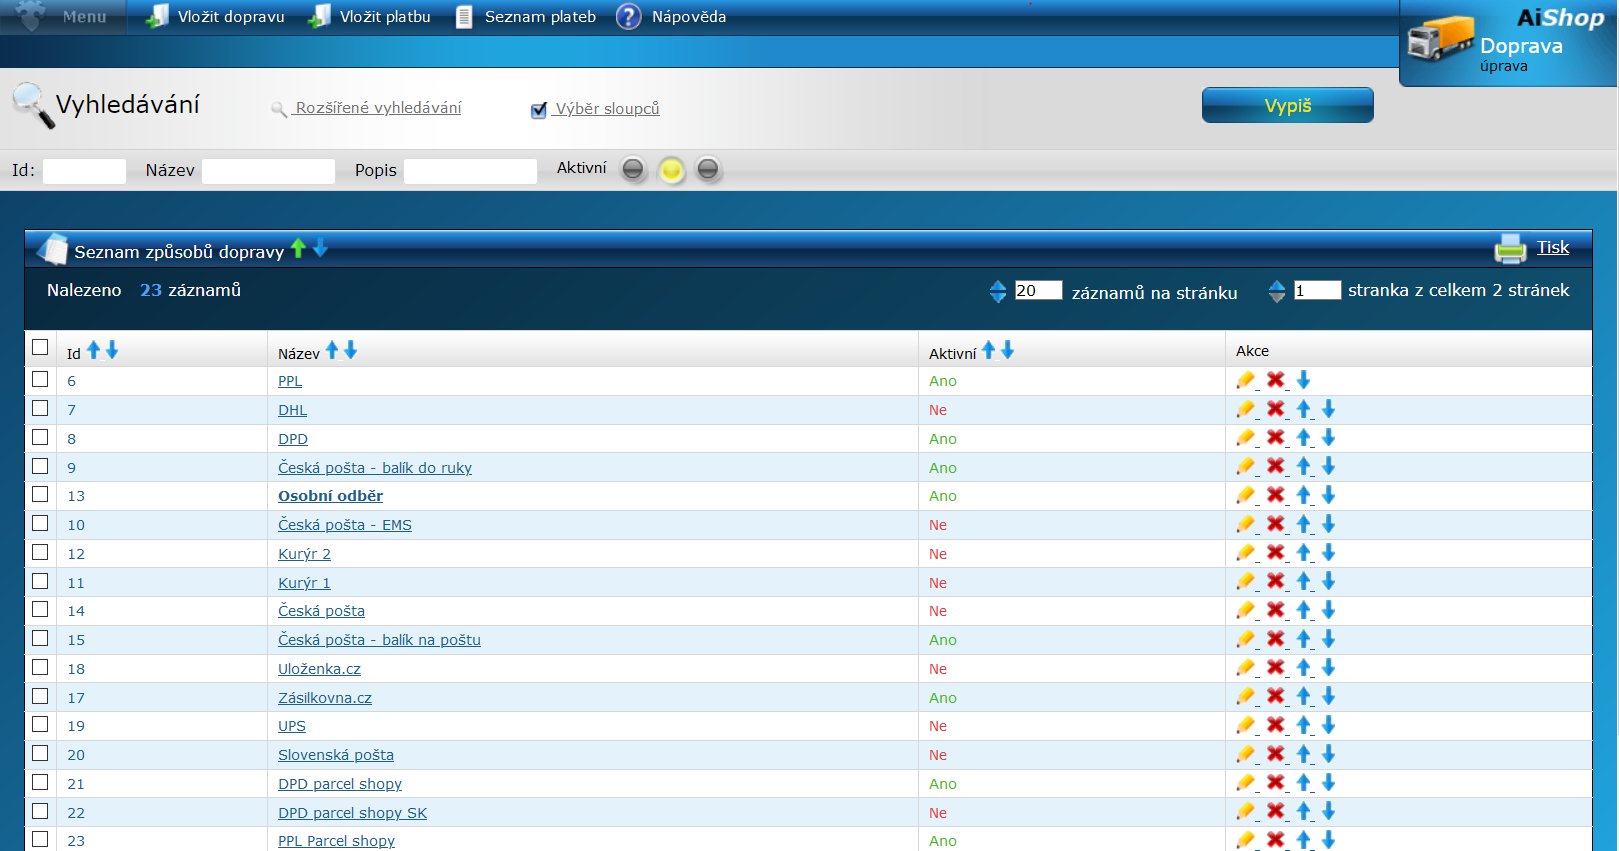Remove Zásilkovna.cz with red X icon
This screenshot has width=1619, height=851.
[1275, 697]
